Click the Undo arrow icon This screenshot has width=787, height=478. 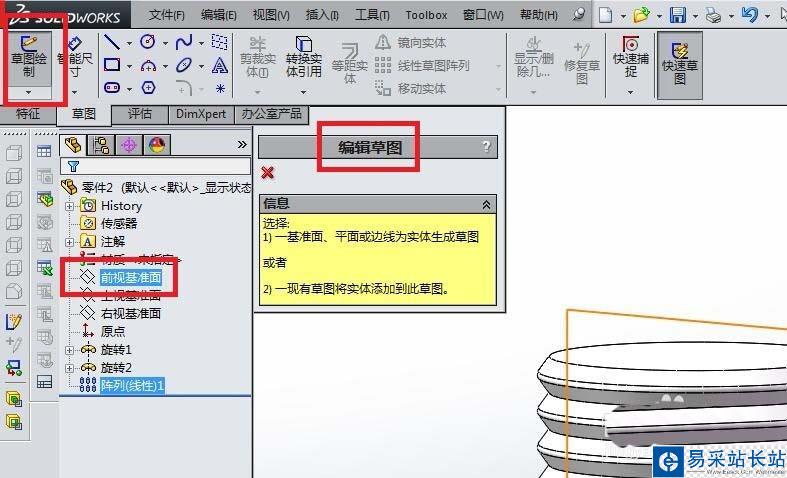[749, 15]
